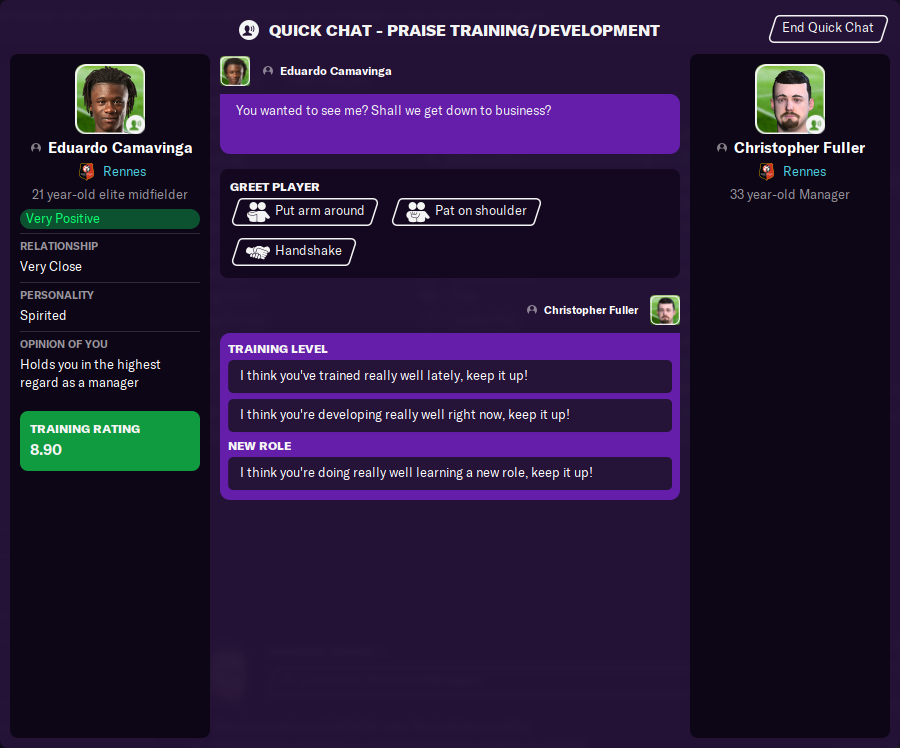End the quick chat
900x748 pixels.
(x=828, y=28)
